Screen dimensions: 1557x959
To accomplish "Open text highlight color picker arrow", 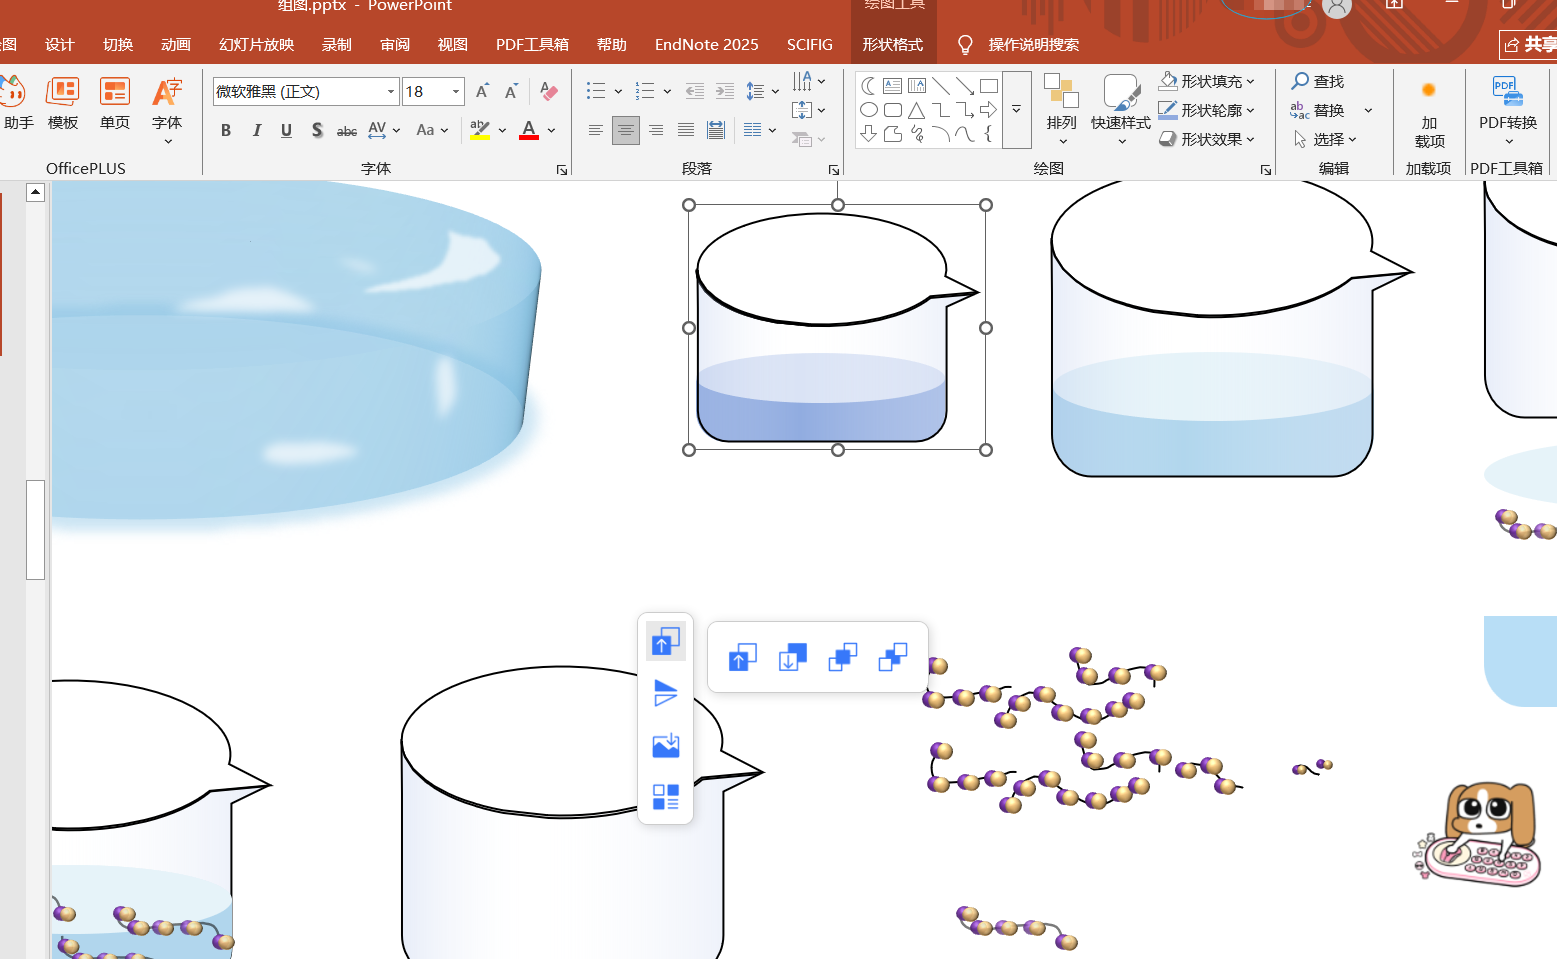I will [502, 130].
